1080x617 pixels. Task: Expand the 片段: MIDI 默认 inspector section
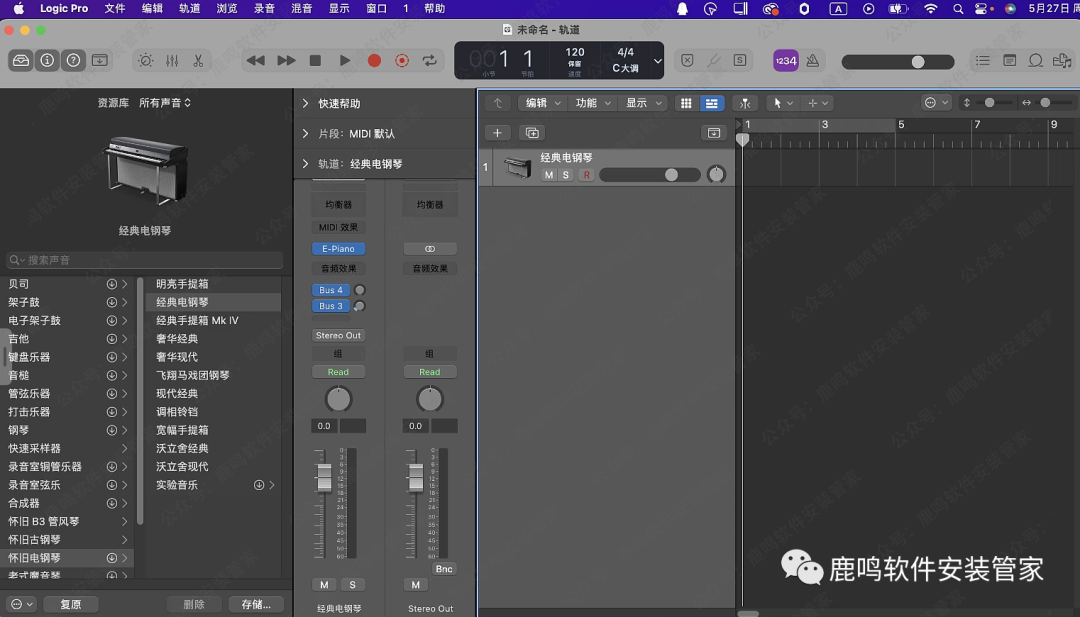(306, 134)
